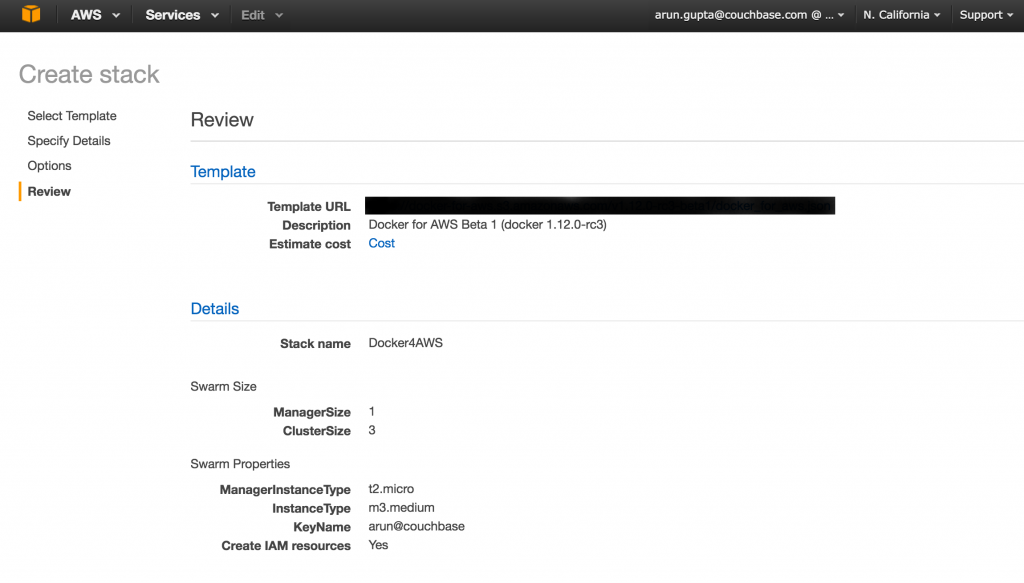
Task: Select the Review step in sidebar
Action: (x=49, y=191)
